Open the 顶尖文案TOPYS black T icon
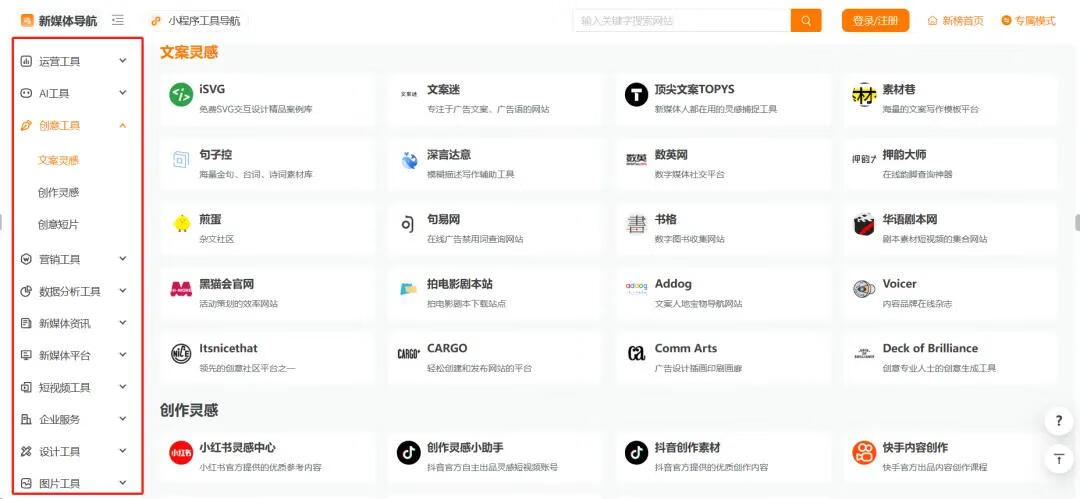The height and width of the screenshot is (499, 1080). click(x=636, y=95)
